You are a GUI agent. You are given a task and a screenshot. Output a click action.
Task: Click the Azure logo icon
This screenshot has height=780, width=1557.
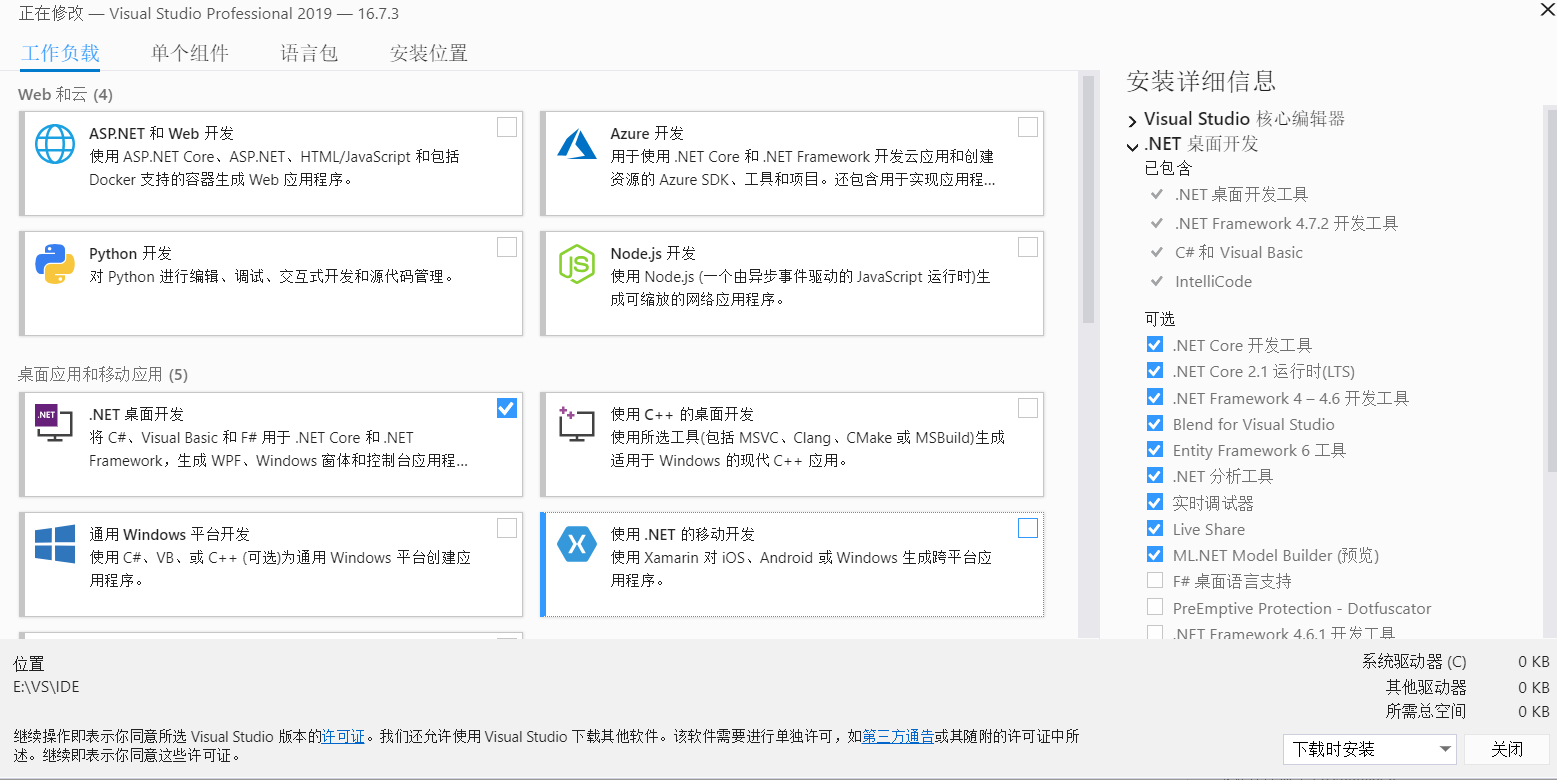[x=577, y=144]
